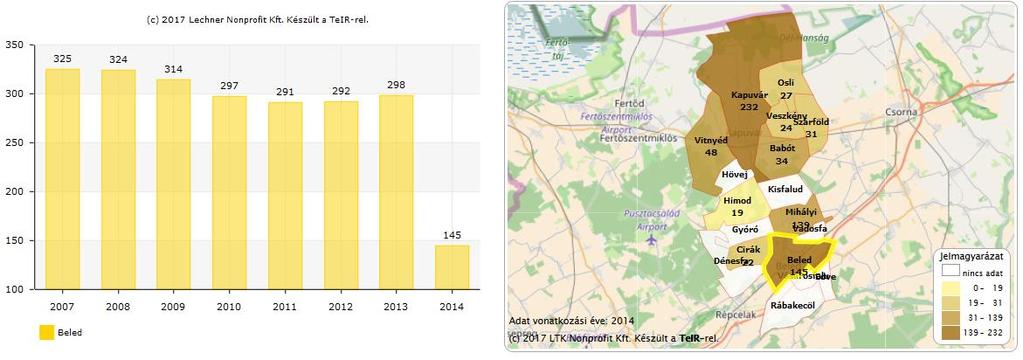1023x360 pixels.
Task: Select the Vitnyéd region labeled 48
Action: pos(711,145)
